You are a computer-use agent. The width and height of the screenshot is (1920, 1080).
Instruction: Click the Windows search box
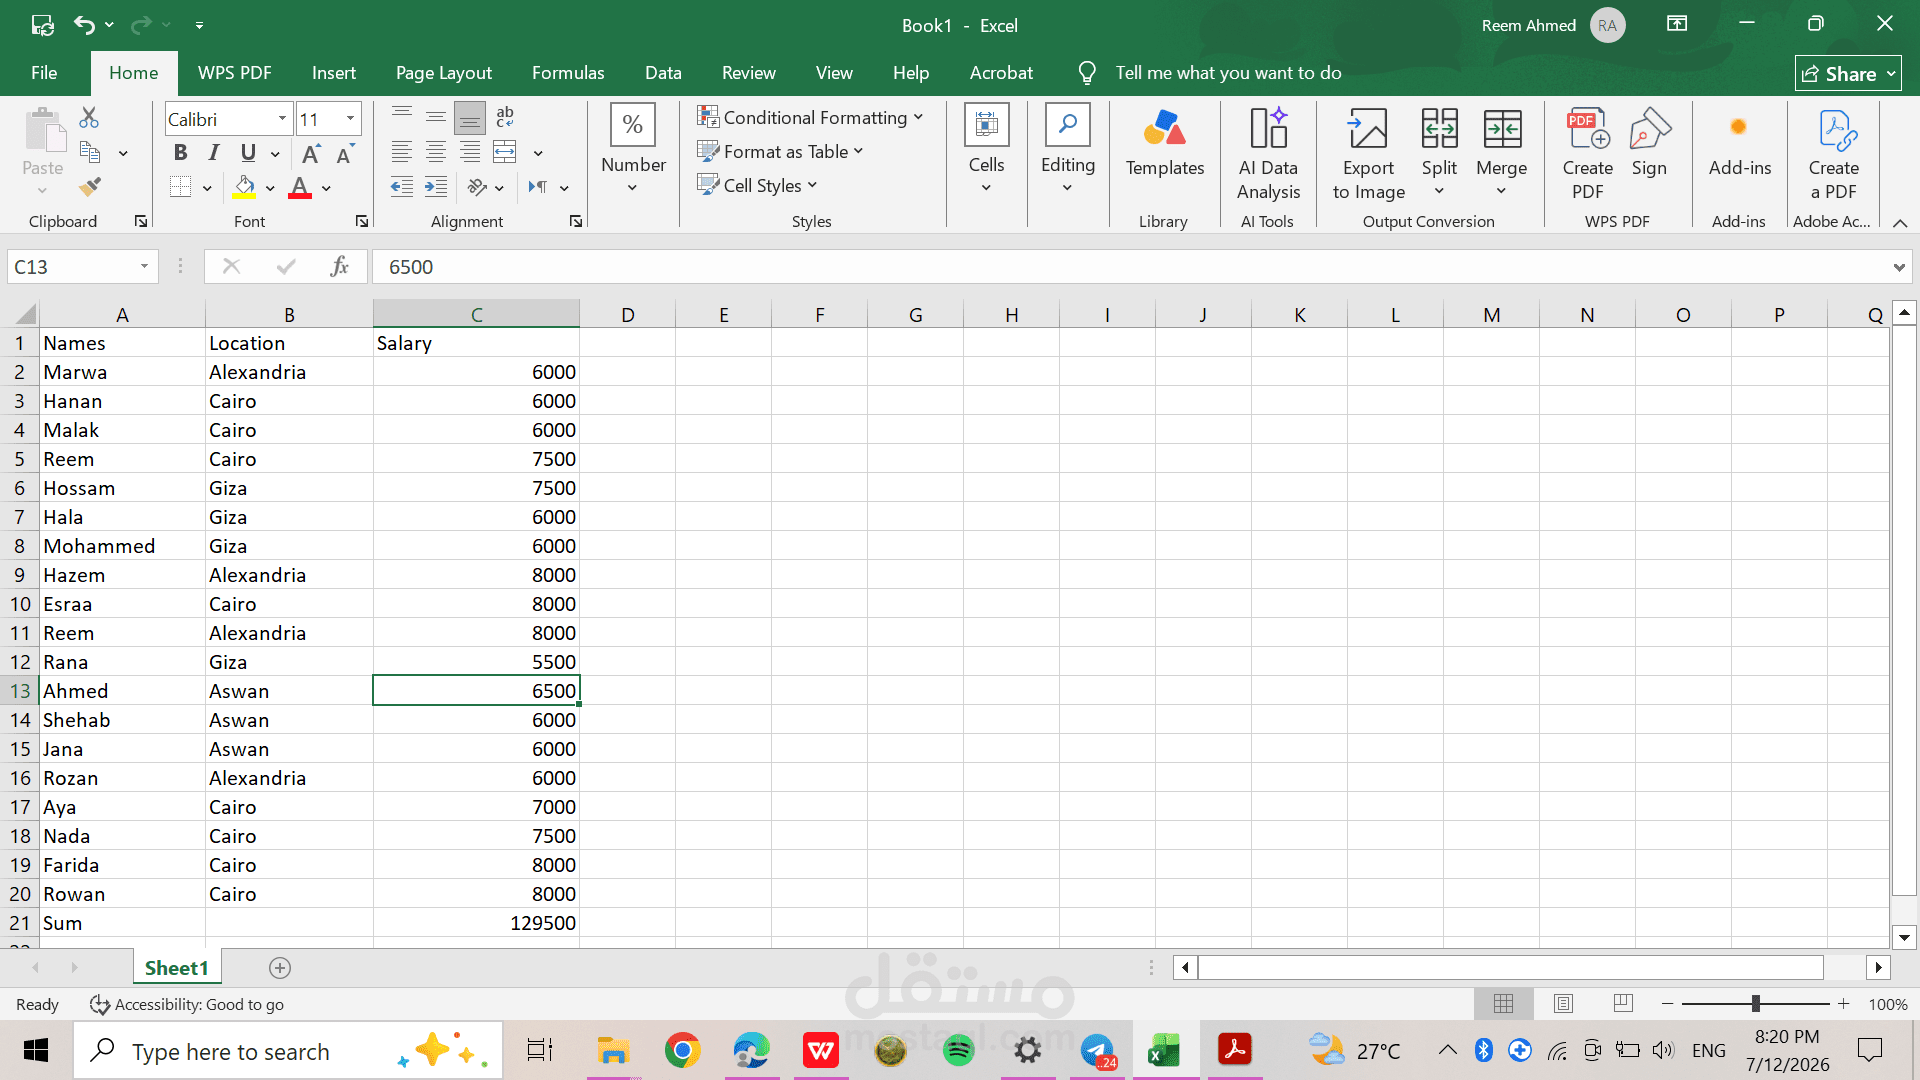(288, 1051)
